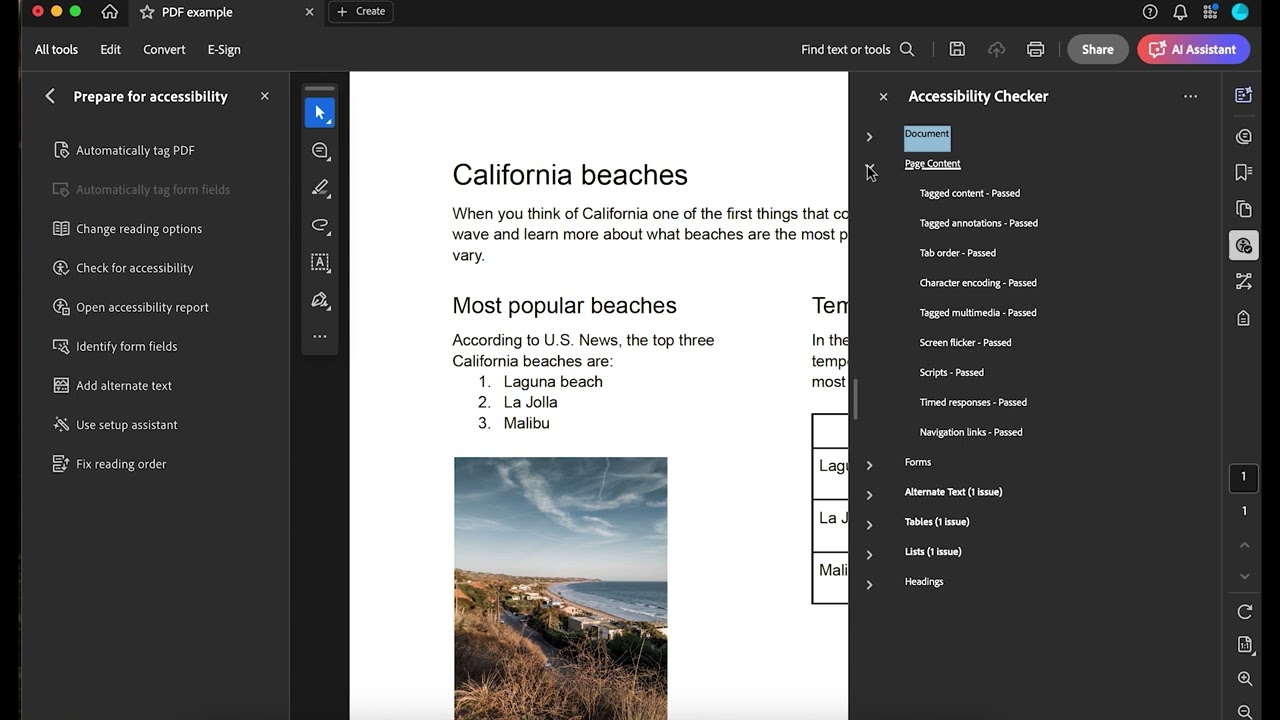Screen dimensions: 1280x720
Task: Collapse the Page Content node
Action: point(869,166)
